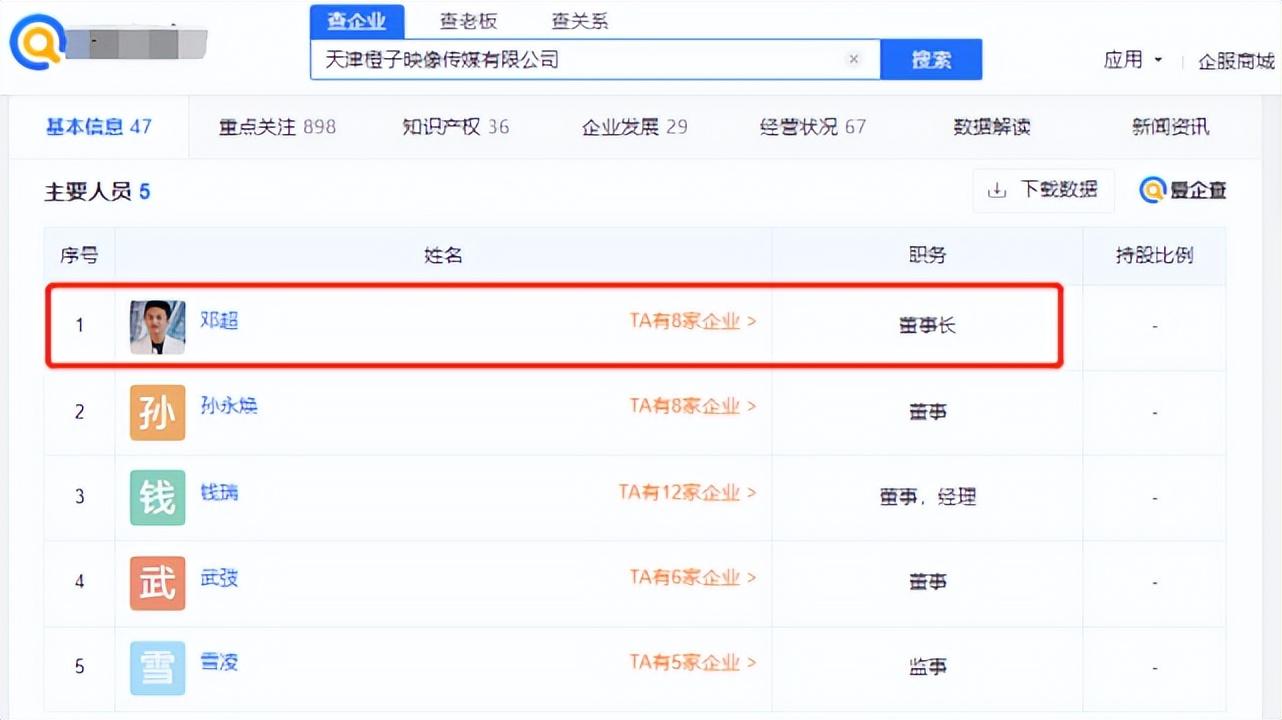The width and height of the screenshot is (1282, 720).
Task: Expand 邓超's TA有8家企业 list
Action: click(692, 321)
